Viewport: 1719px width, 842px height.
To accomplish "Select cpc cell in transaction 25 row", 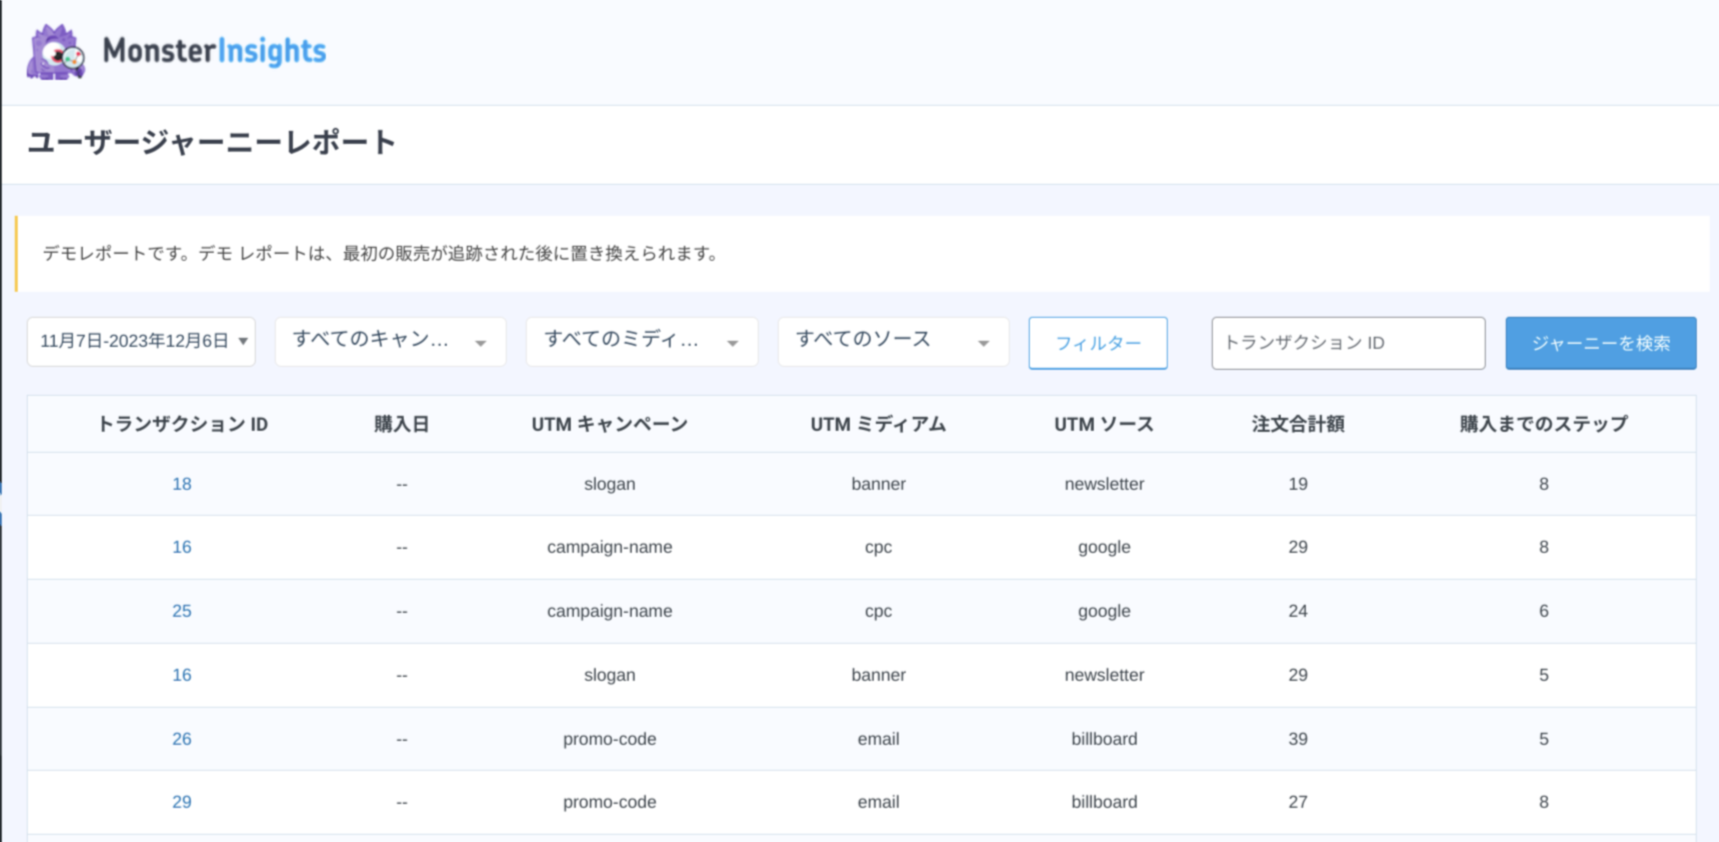I will point(878,611).
